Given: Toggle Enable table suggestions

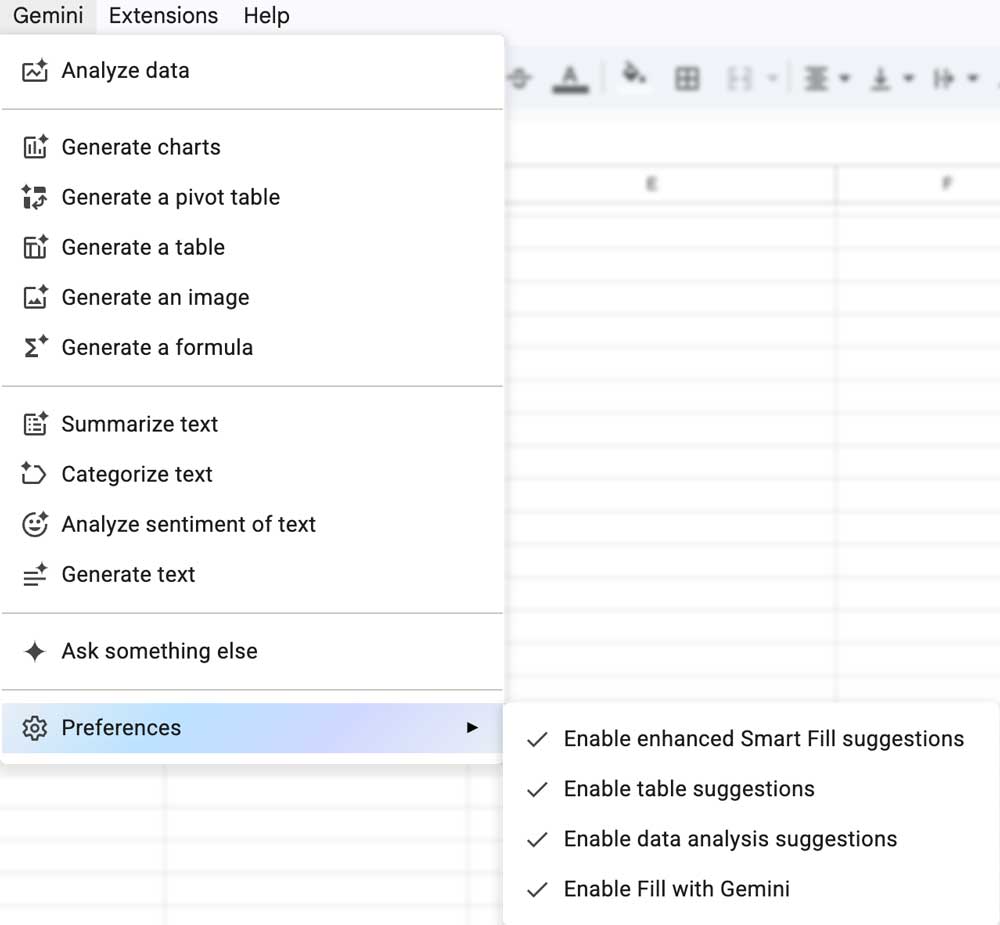Looking at the screenshot, I should [x=751, y=789].
